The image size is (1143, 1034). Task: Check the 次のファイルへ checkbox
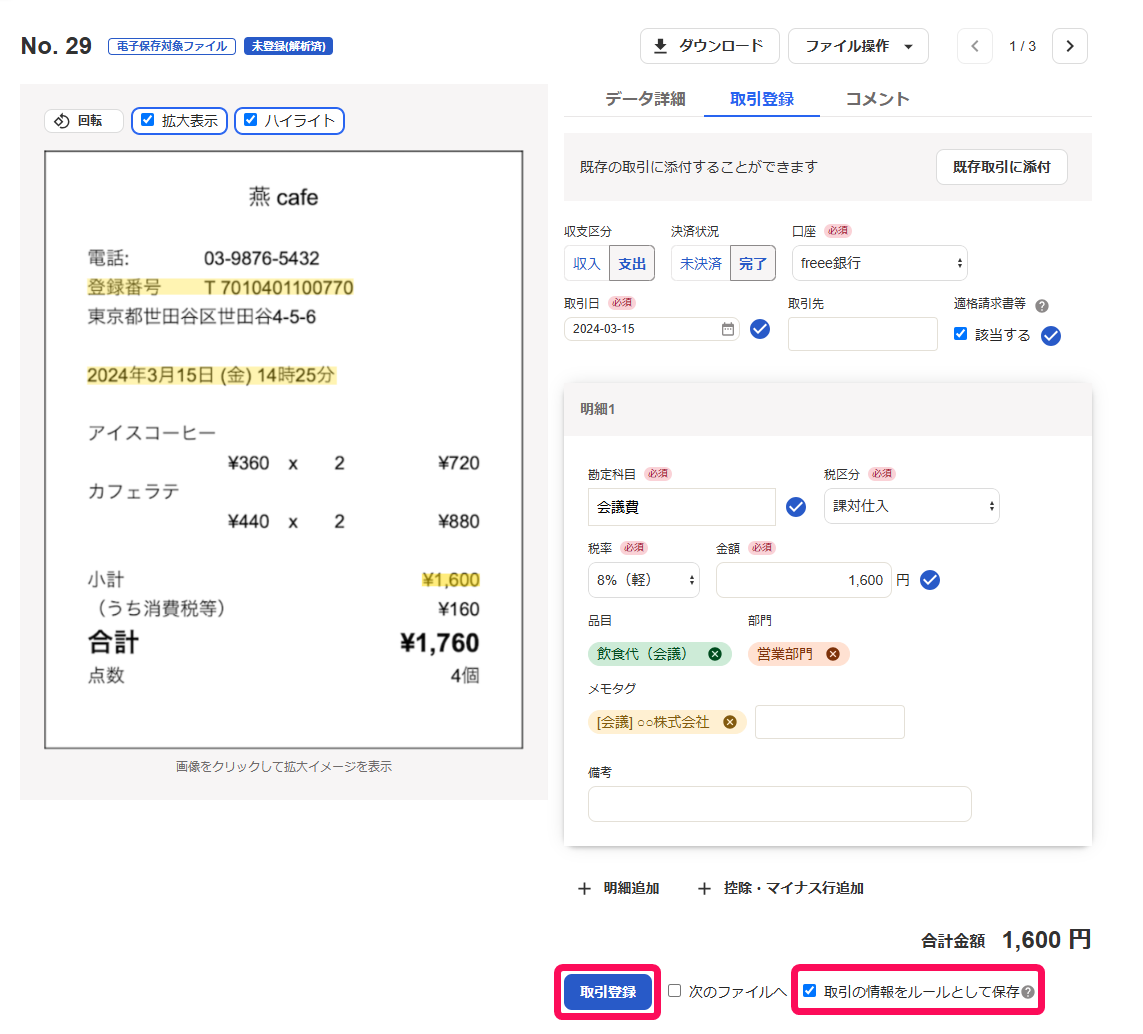pos(674,990)
